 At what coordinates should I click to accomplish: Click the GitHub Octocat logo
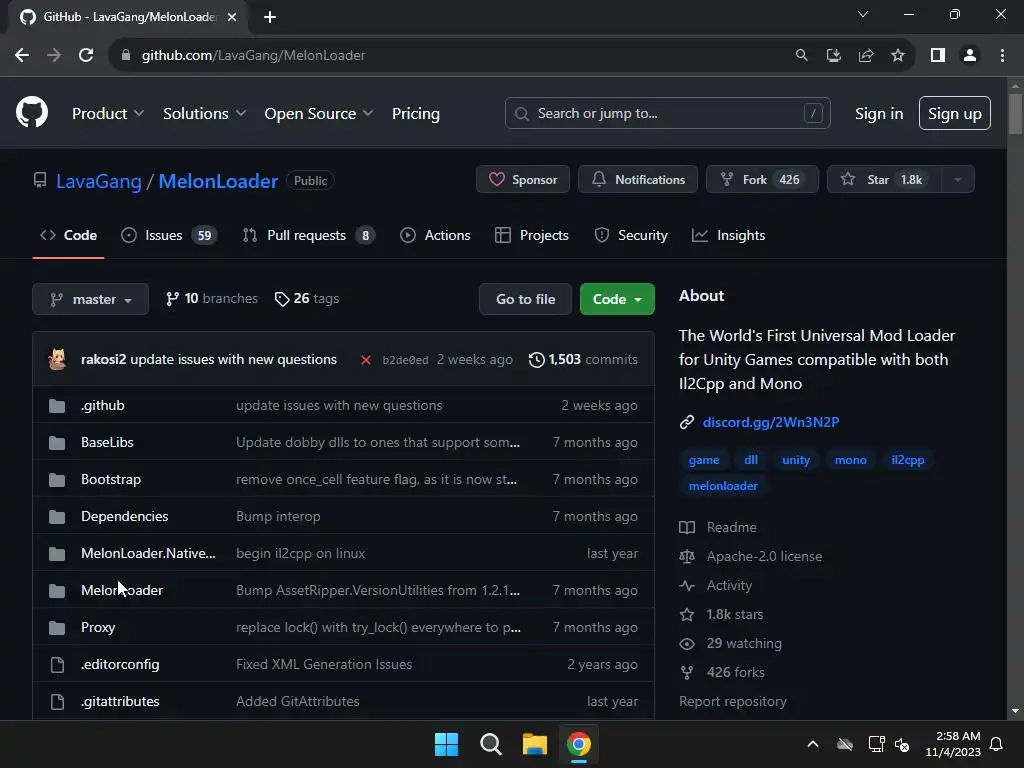pyautogui.click(x=32, y=112)
